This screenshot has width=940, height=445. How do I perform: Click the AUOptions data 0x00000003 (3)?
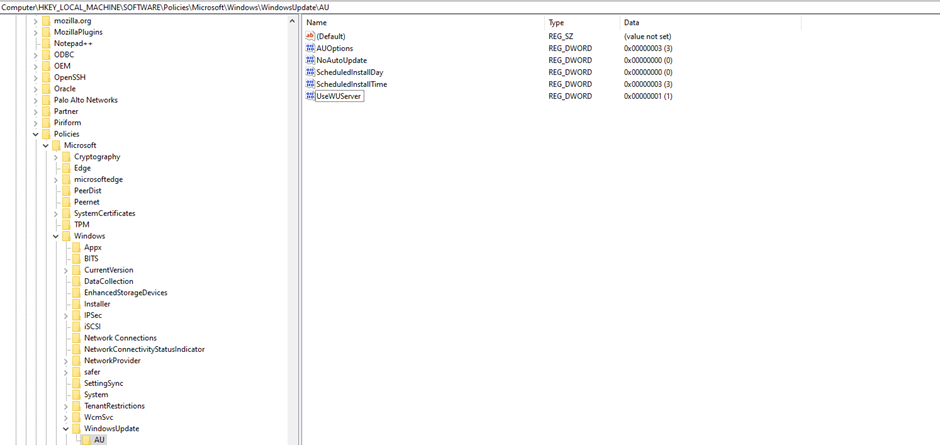coord(648,48)
